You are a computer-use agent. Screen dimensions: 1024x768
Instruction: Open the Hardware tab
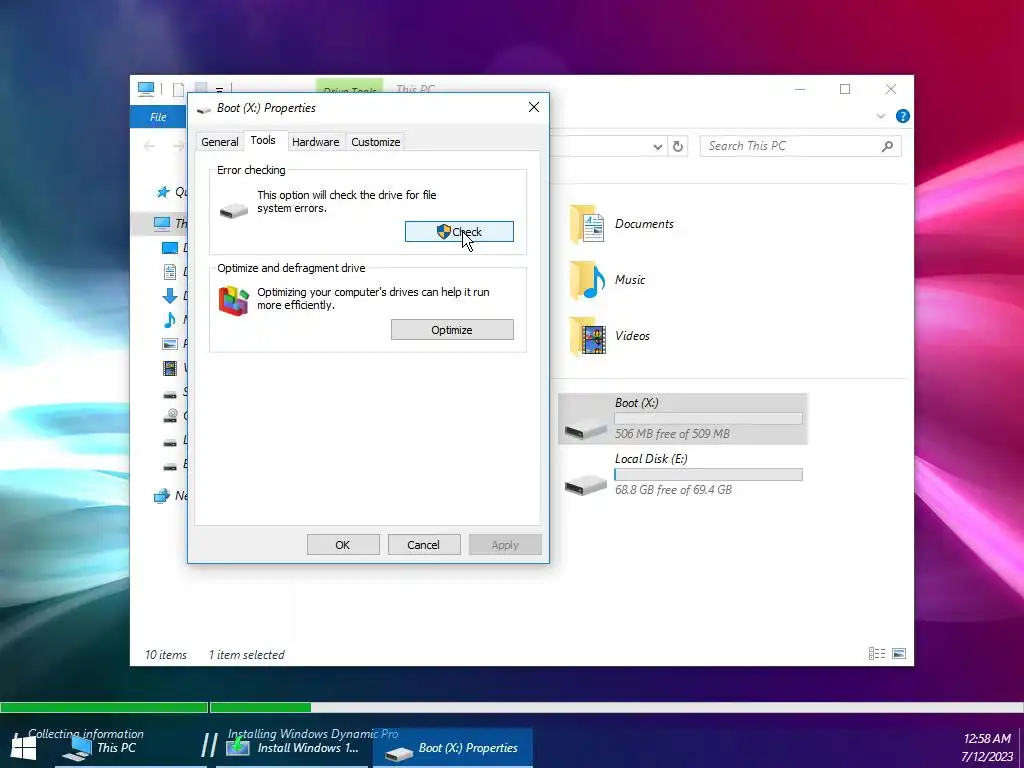tap(315, 142)
